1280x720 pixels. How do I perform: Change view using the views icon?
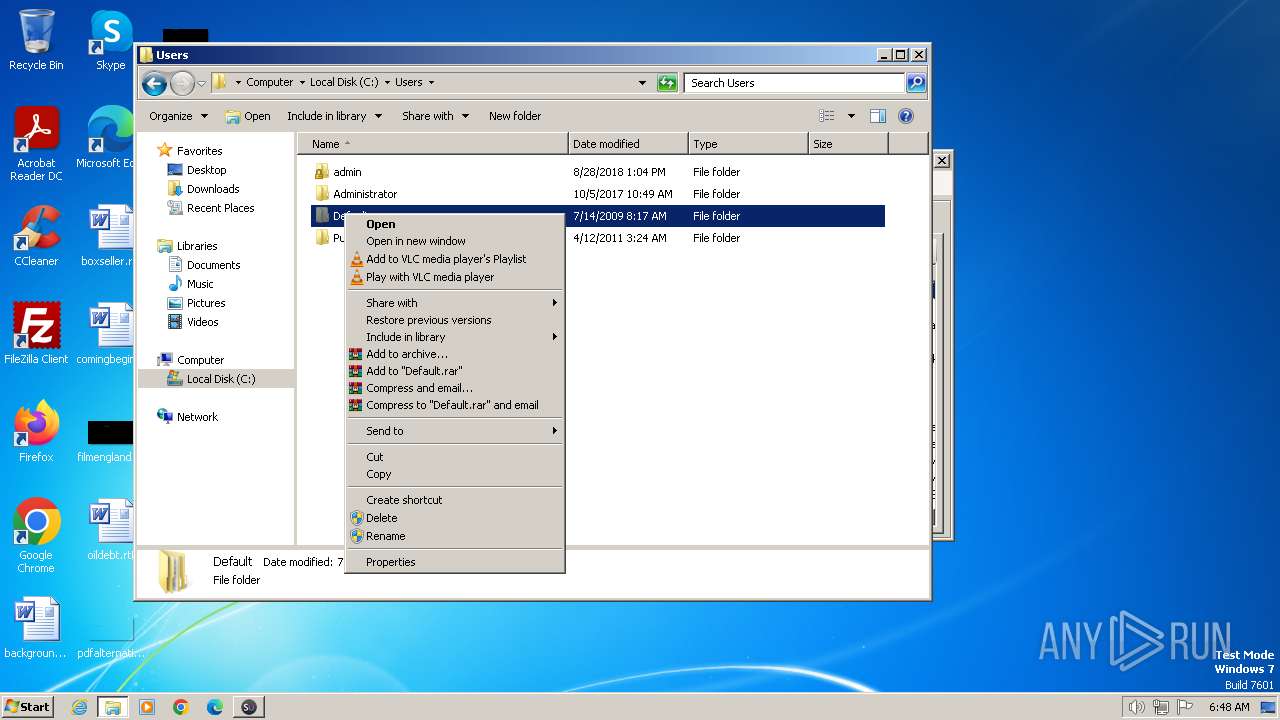point(827,116)
